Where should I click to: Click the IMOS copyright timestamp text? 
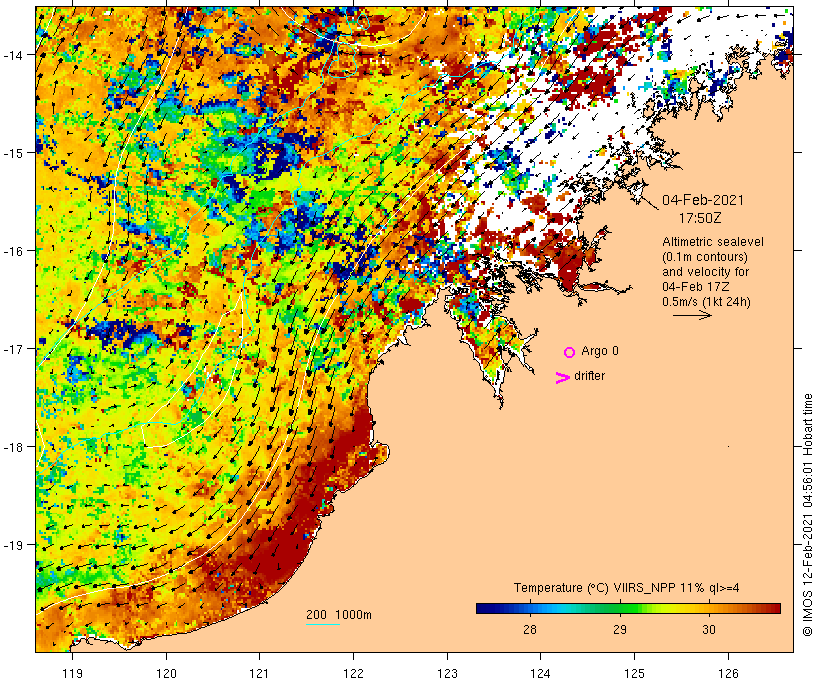click(x=807, y=515)
